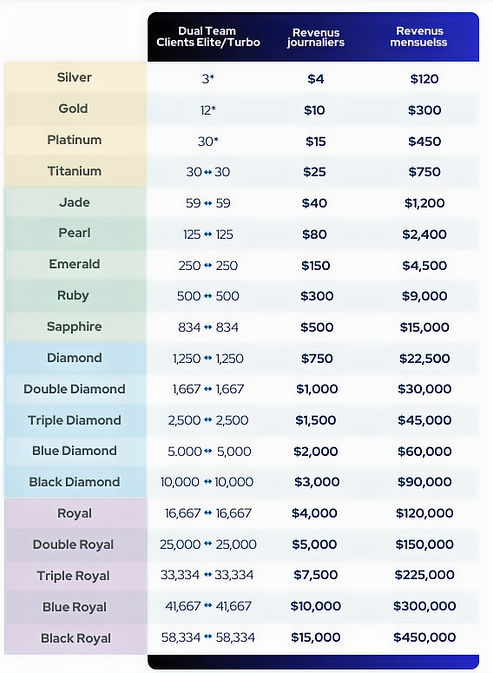
Task: Click the Double Royal rank label
Action: (x=73, y=545)
